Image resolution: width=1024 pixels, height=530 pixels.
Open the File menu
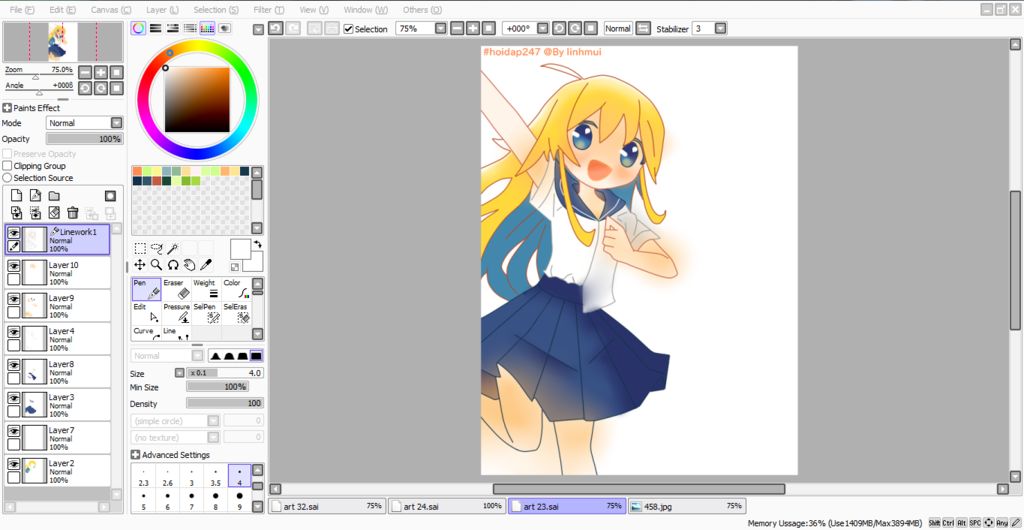(x=23, y=10)
